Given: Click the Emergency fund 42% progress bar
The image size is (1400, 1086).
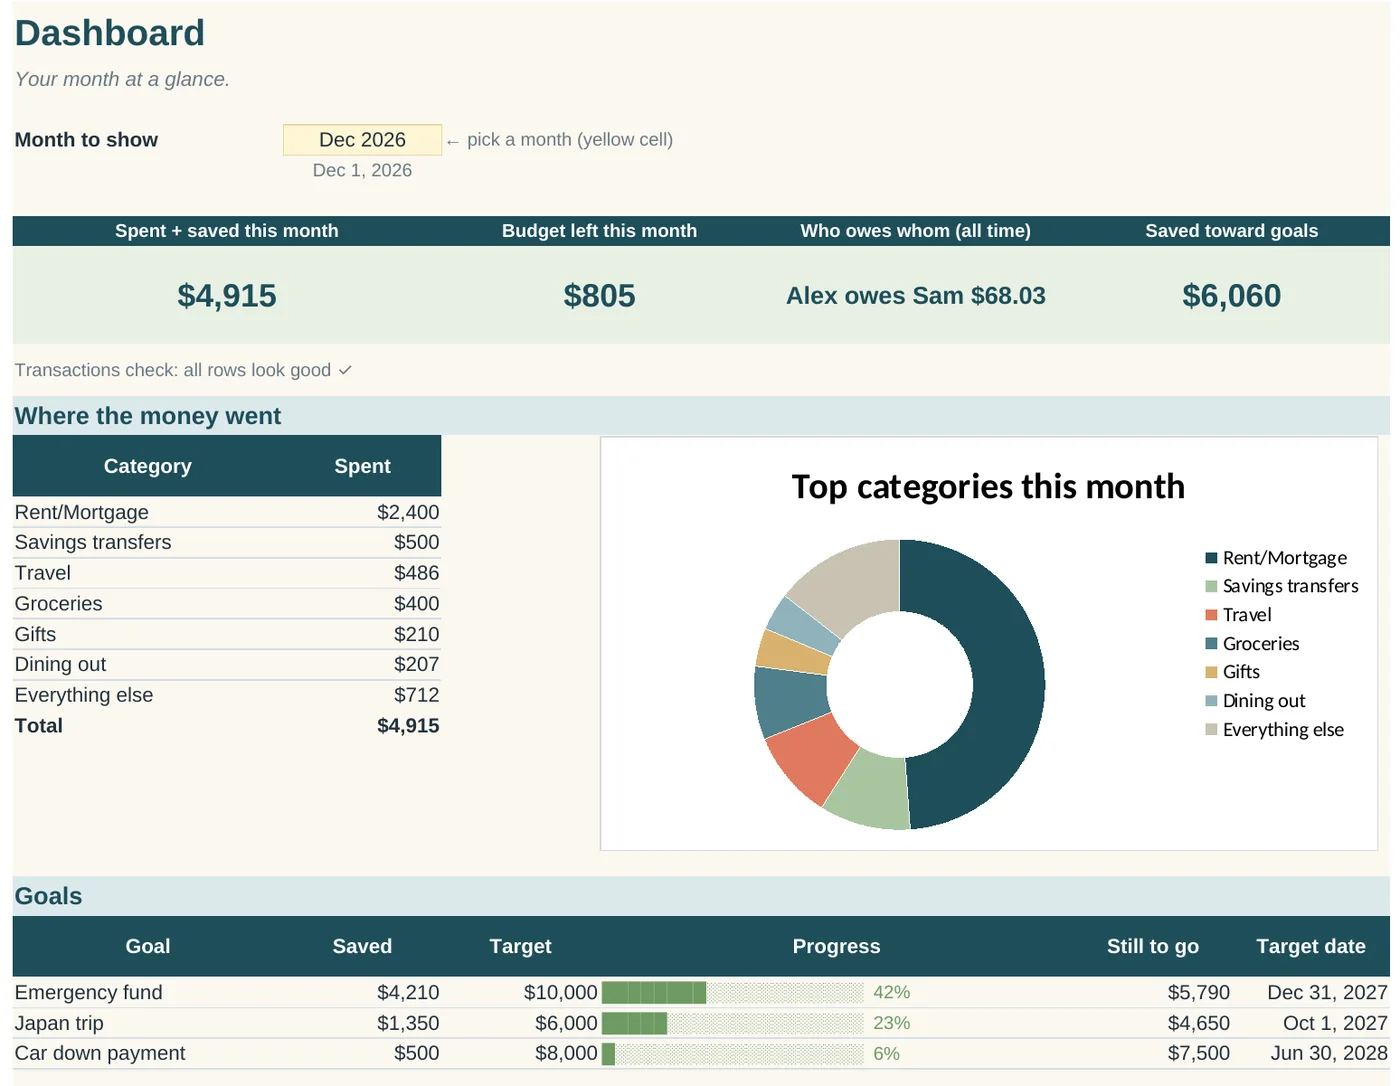Looking at the screenshot, I should (733, 993).
